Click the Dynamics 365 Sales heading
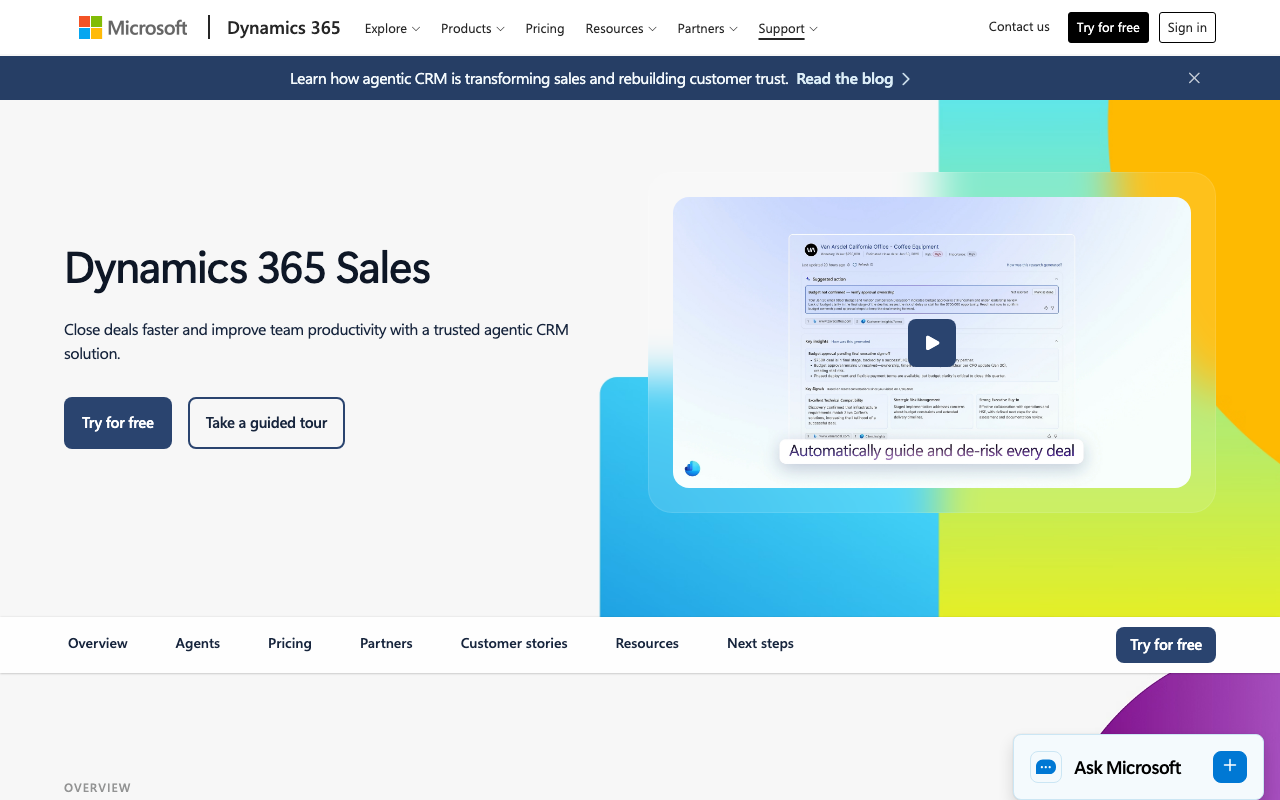The width and height of the screenshot is (1280, 800). tap(247, 268)
